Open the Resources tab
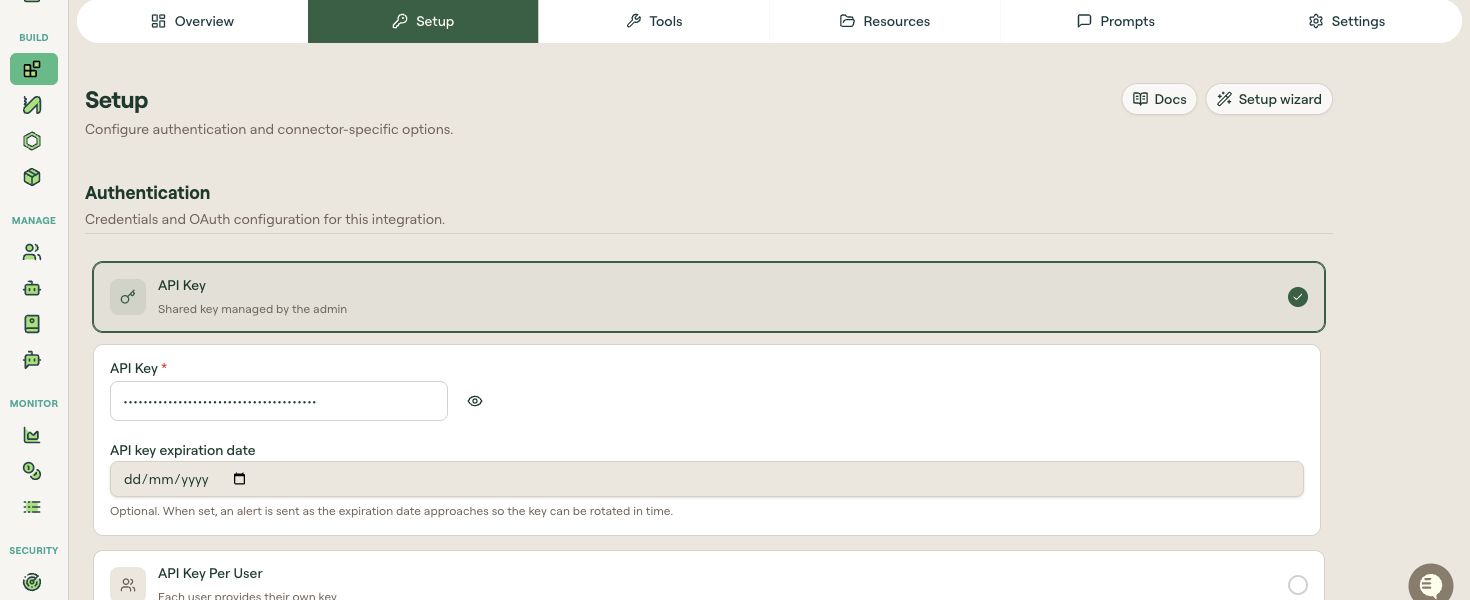 pos(885,21)
